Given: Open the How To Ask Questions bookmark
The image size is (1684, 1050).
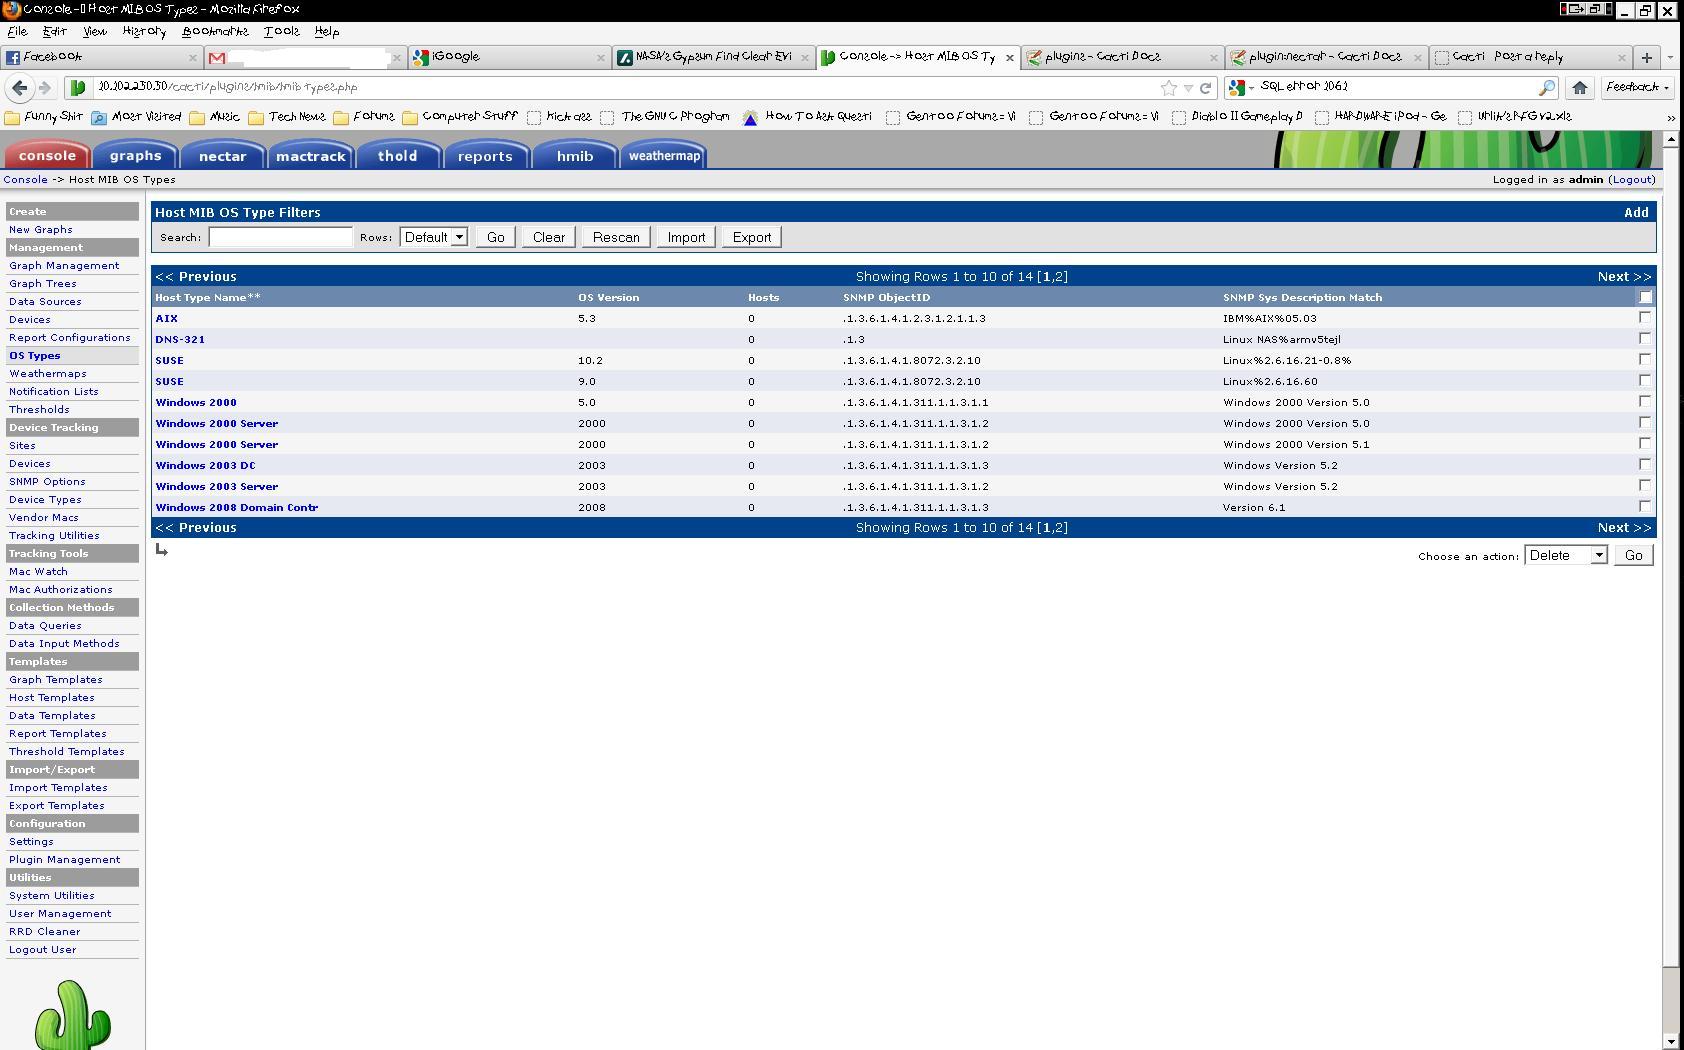Looking at the screenshot, I should [808, 117].
